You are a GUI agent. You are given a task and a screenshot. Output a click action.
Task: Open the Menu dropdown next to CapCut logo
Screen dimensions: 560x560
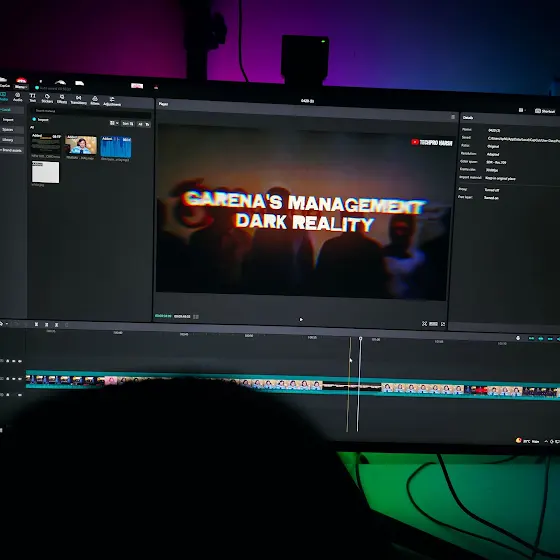21,86
